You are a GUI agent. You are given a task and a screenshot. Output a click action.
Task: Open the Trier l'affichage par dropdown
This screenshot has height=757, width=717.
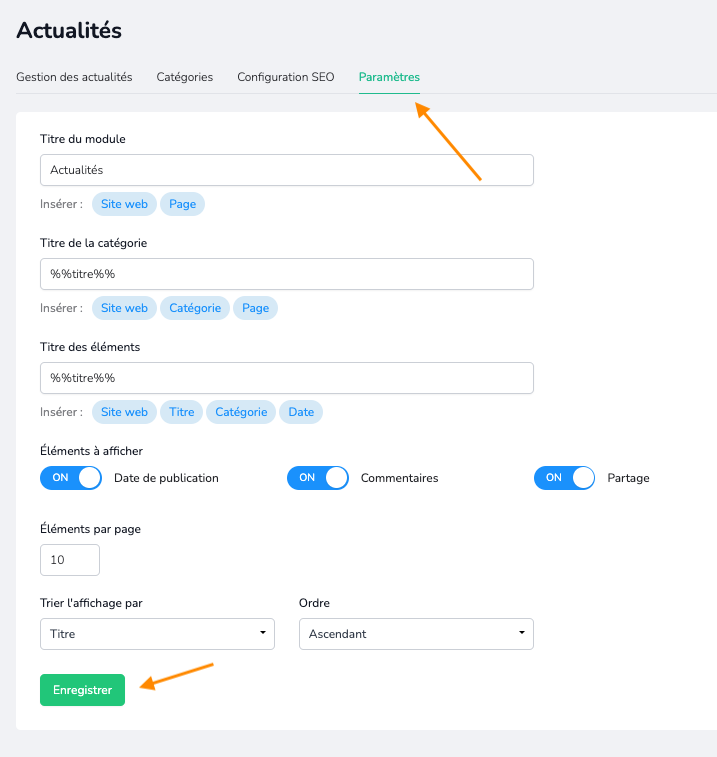(x=157, y=634)
